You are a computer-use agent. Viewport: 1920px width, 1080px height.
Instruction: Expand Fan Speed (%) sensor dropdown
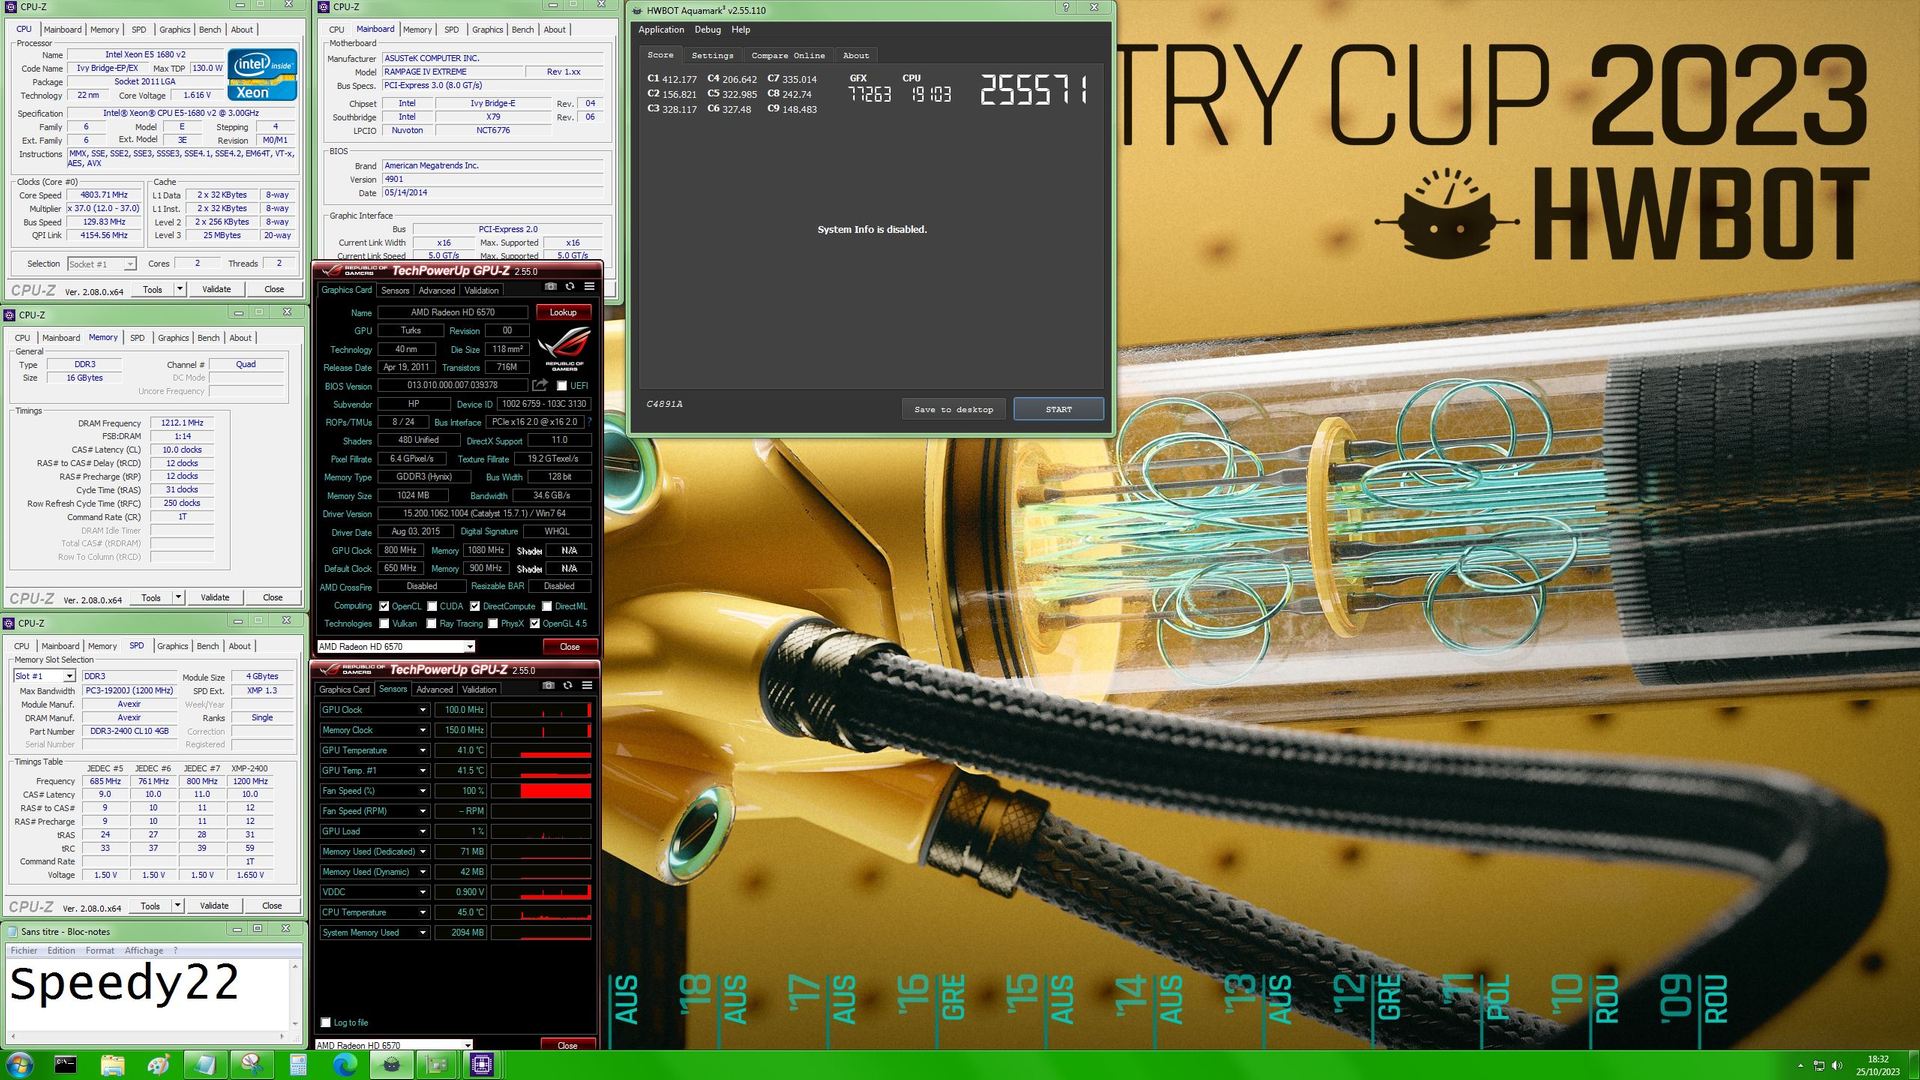(x=422, y=791)
